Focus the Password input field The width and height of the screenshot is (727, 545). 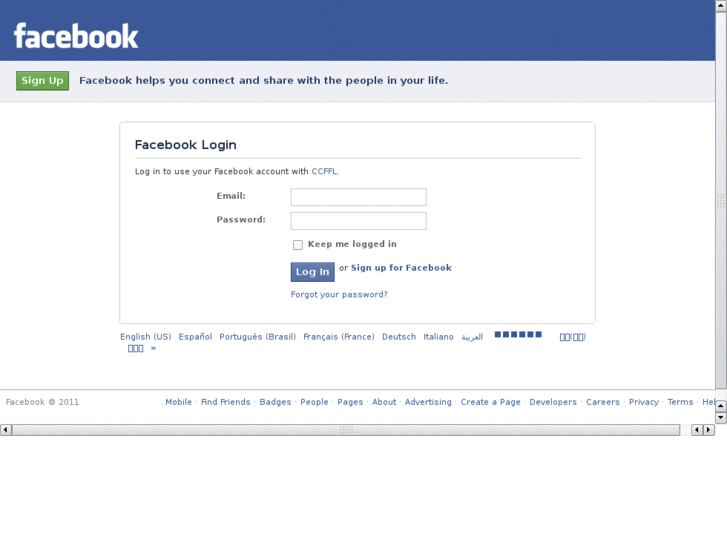tap(358, 221)
